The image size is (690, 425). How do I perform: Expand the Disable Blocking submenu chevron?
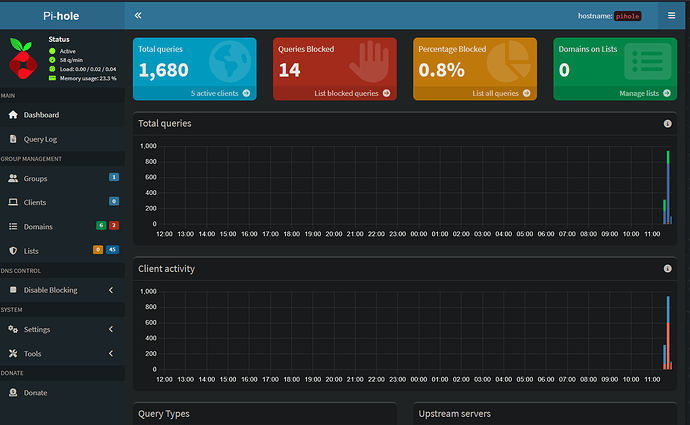pos(111,290)
